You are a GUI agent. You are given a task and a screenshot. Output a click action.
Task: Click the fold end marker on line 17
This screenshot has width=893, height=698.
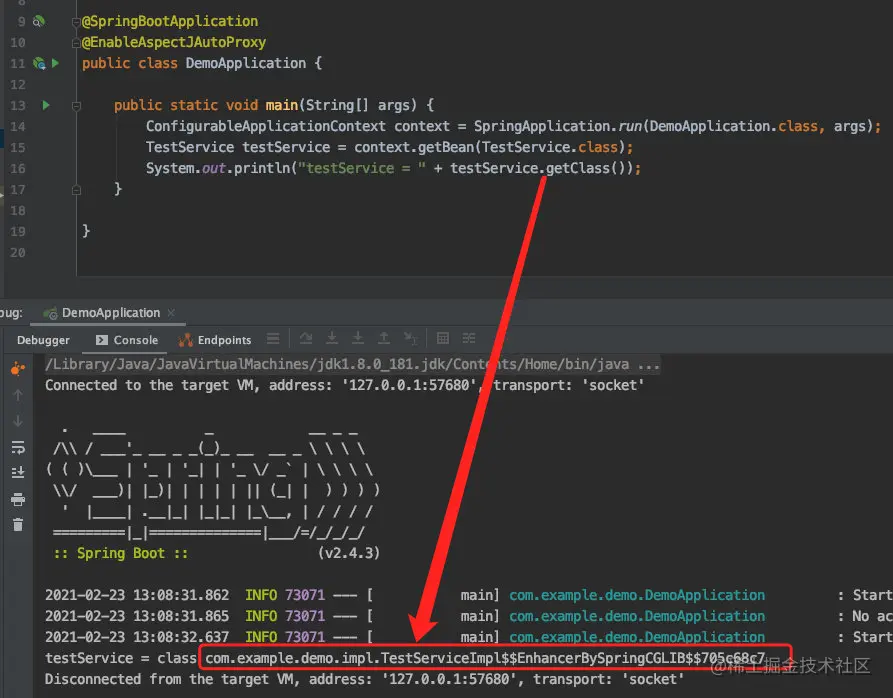tap(76, 190)
